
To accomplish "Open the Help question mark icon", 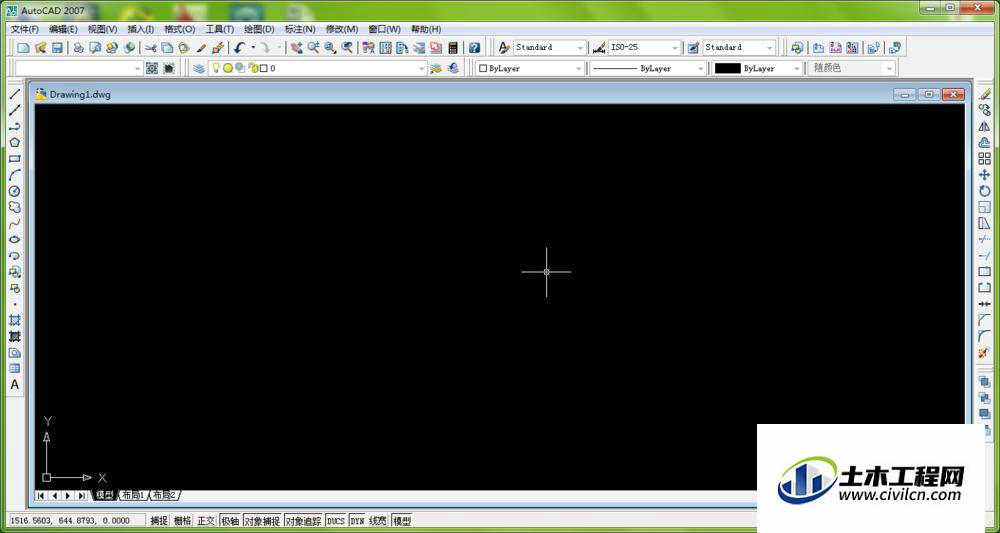I will 474,48.
